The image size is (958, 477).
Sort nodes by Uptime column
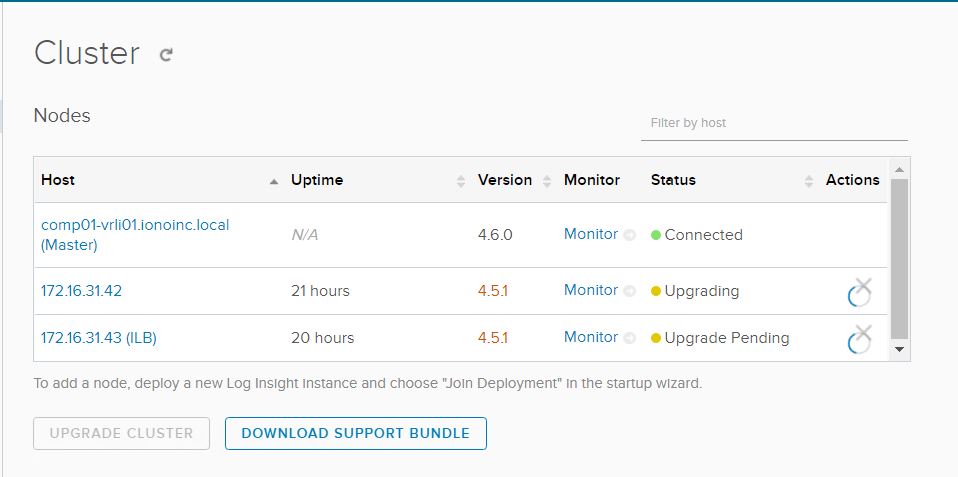[x=460, y=181]
